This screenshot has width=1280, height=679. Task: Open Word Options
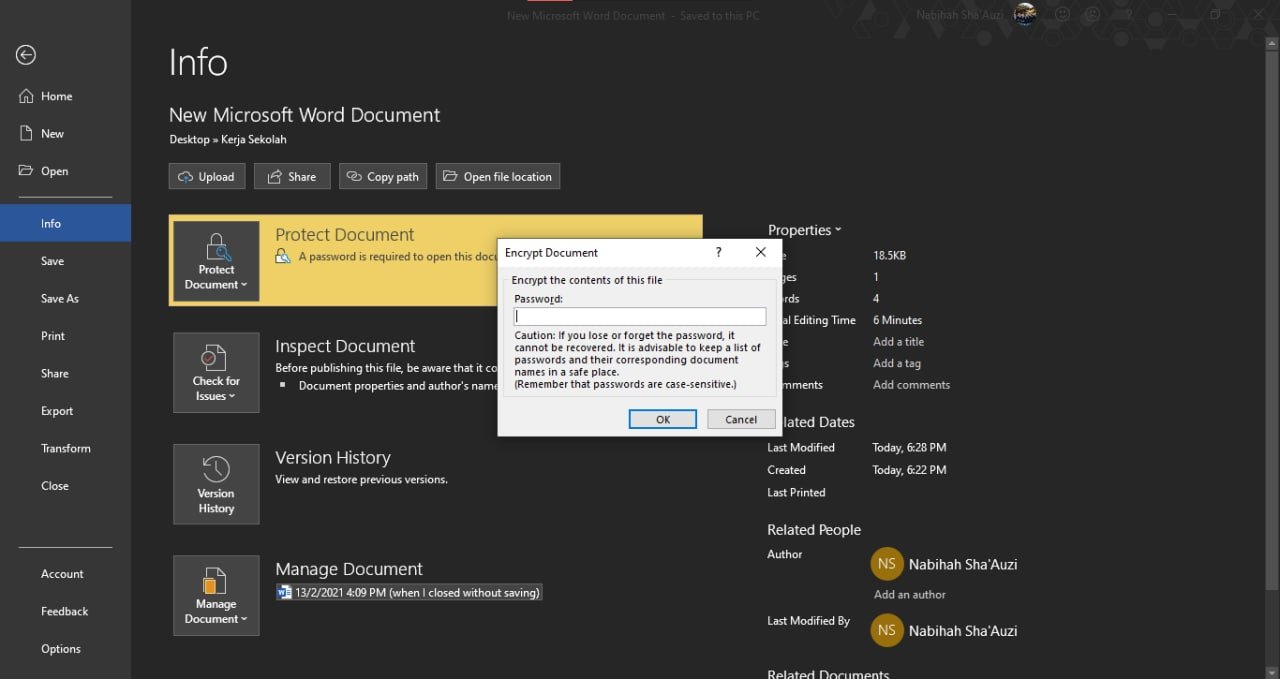point(60,649)
